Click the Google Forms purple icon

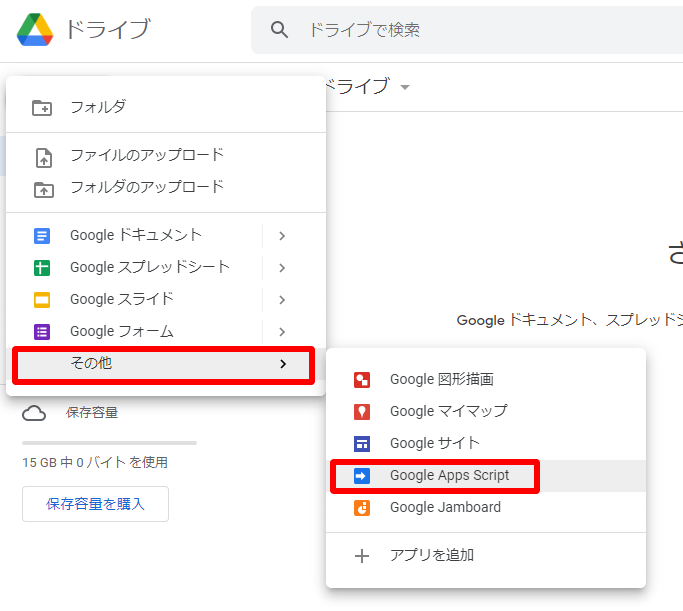(x=42, y=332)
